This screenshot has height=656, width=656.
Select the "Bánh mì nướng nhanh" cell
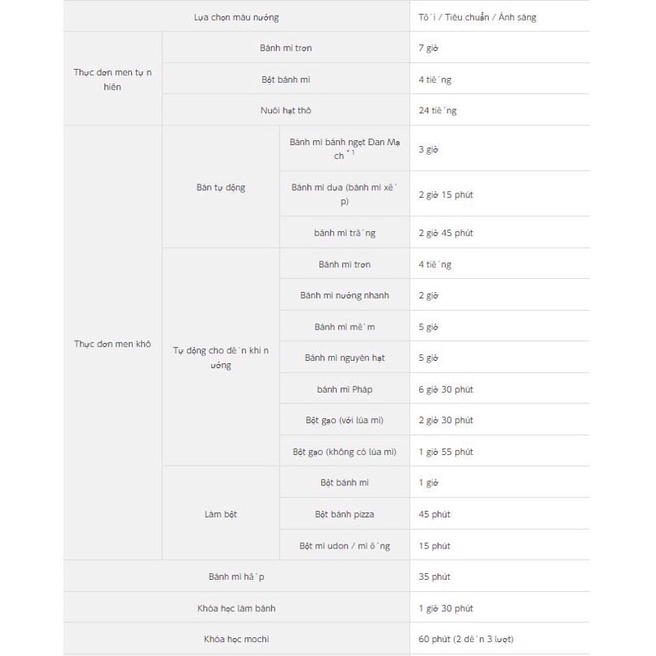coord(344,295)
